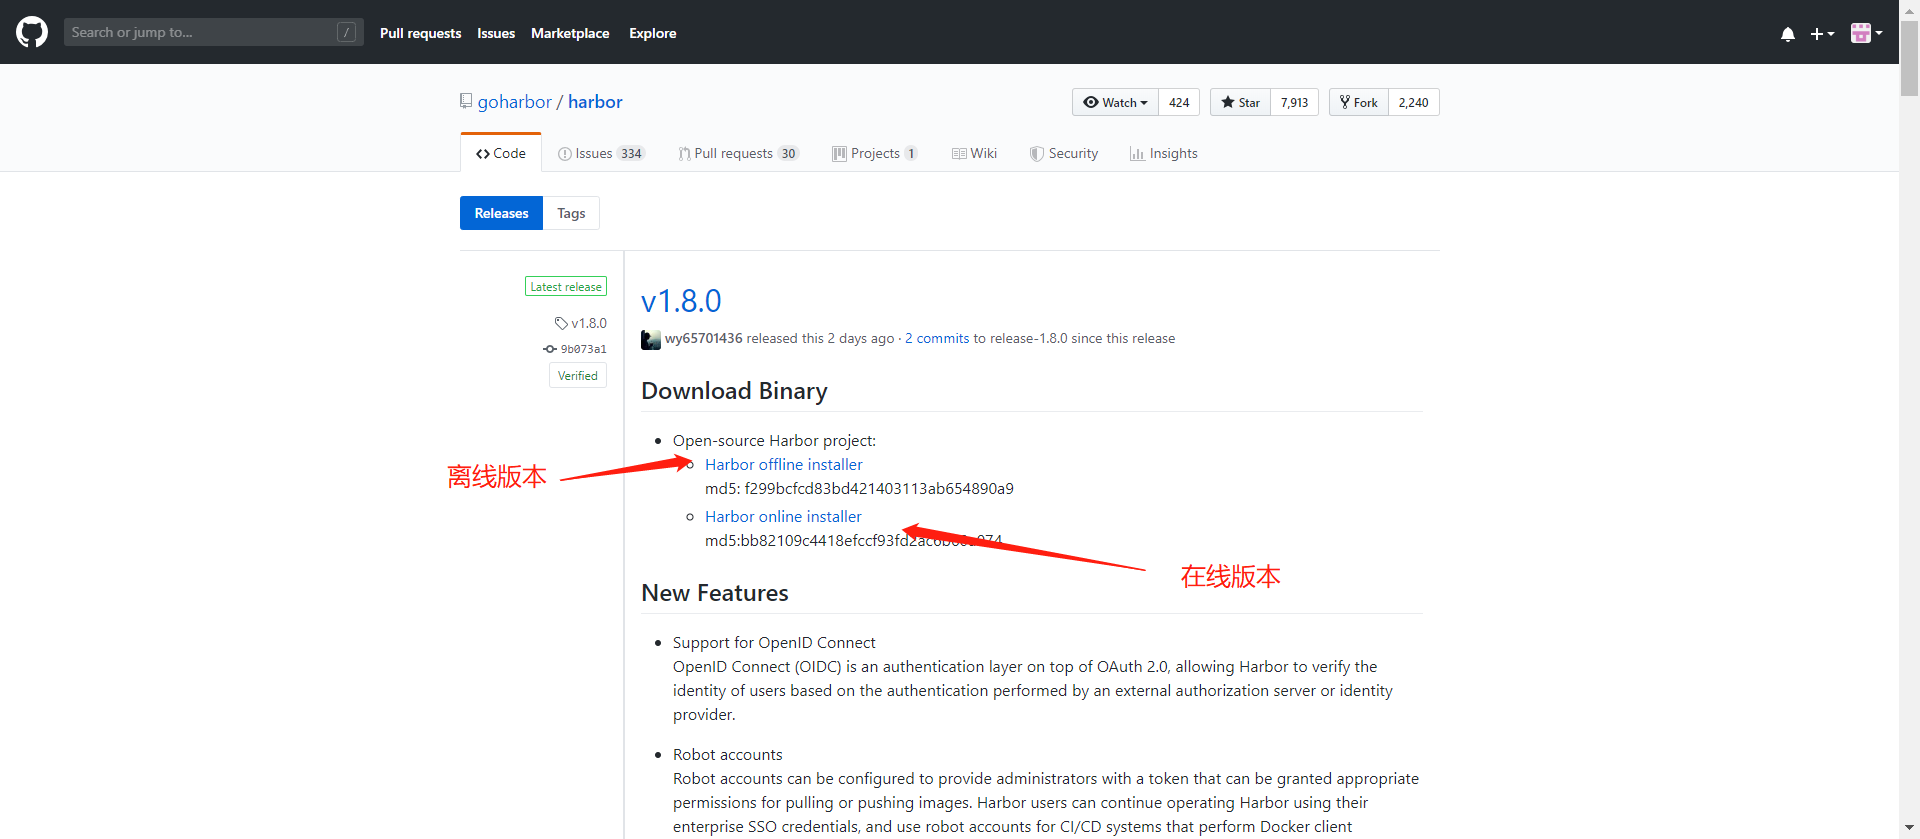Select the Tags button
Image resolution: width=1920 pixels, height=839 pixels.
coord(571,213)
